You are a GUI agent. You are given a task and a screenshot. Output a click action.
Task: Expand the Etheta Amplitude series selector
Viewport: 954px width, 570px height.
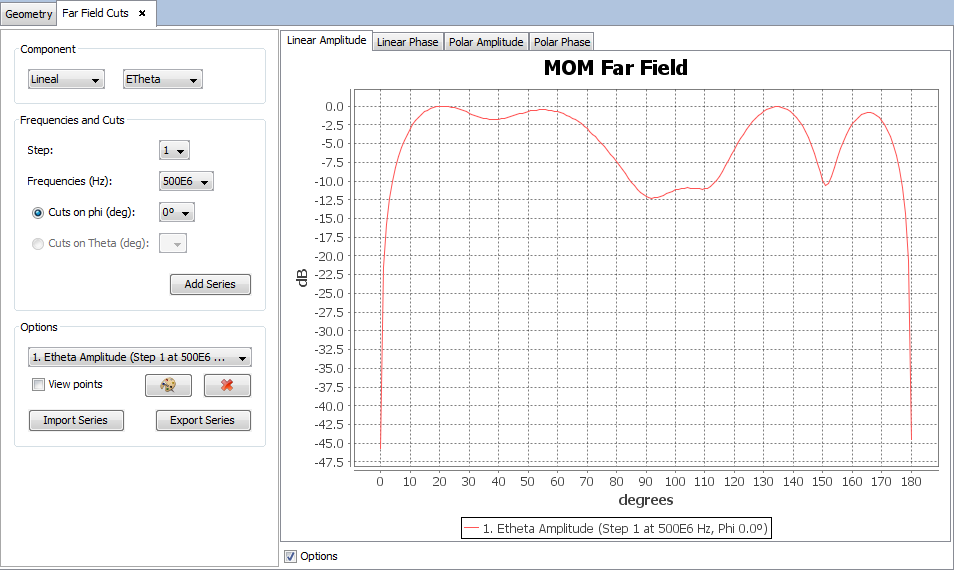coord(140,358)
